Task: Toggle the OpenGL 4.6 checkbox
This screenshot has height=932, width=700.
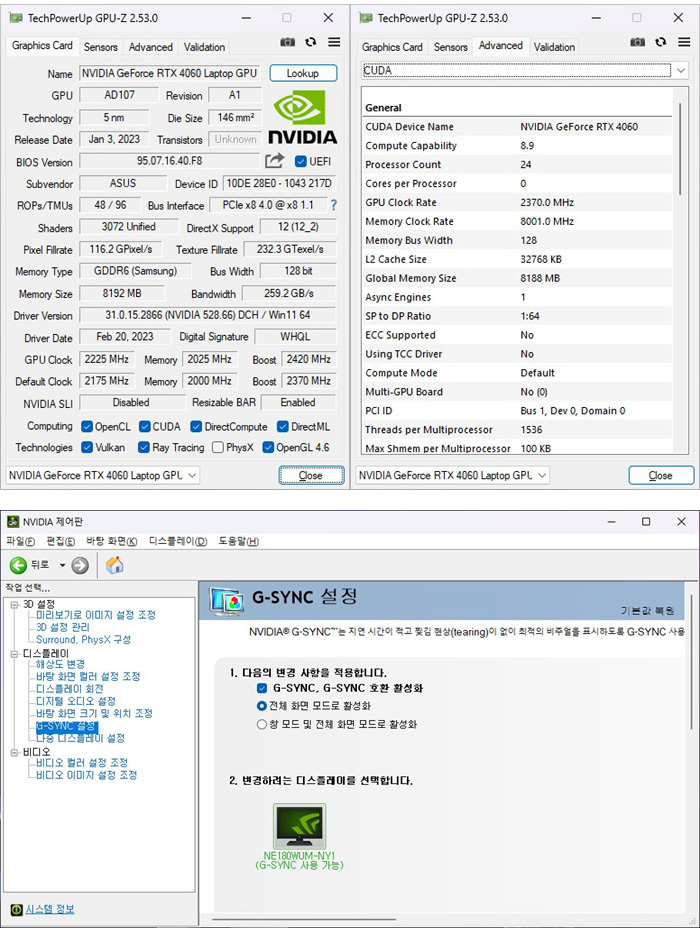Action: click(268, 447)
